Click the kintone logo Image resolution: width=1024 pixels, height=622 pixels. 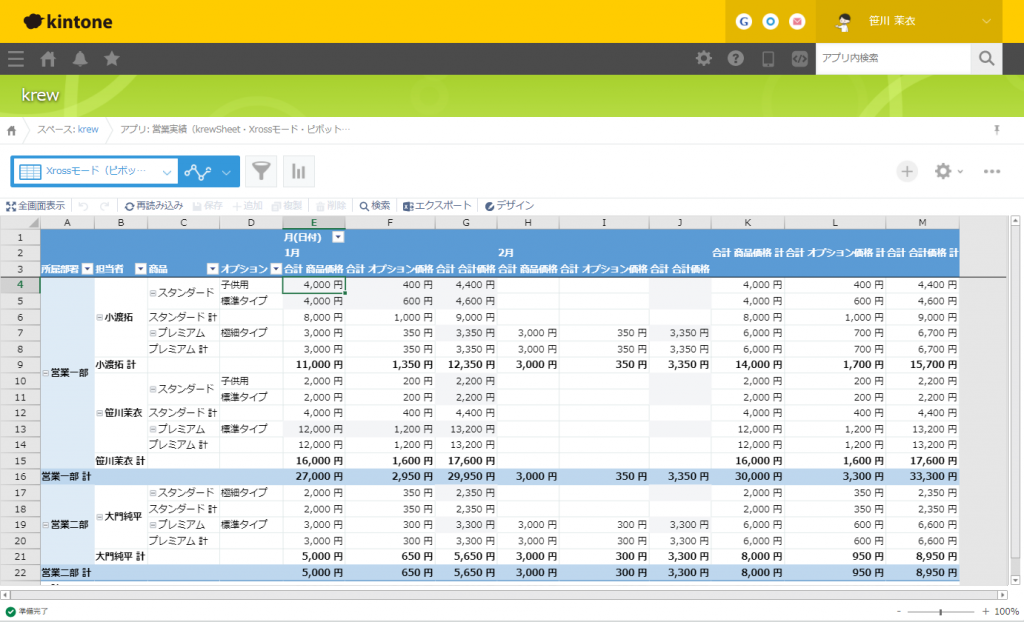point(68,22)
